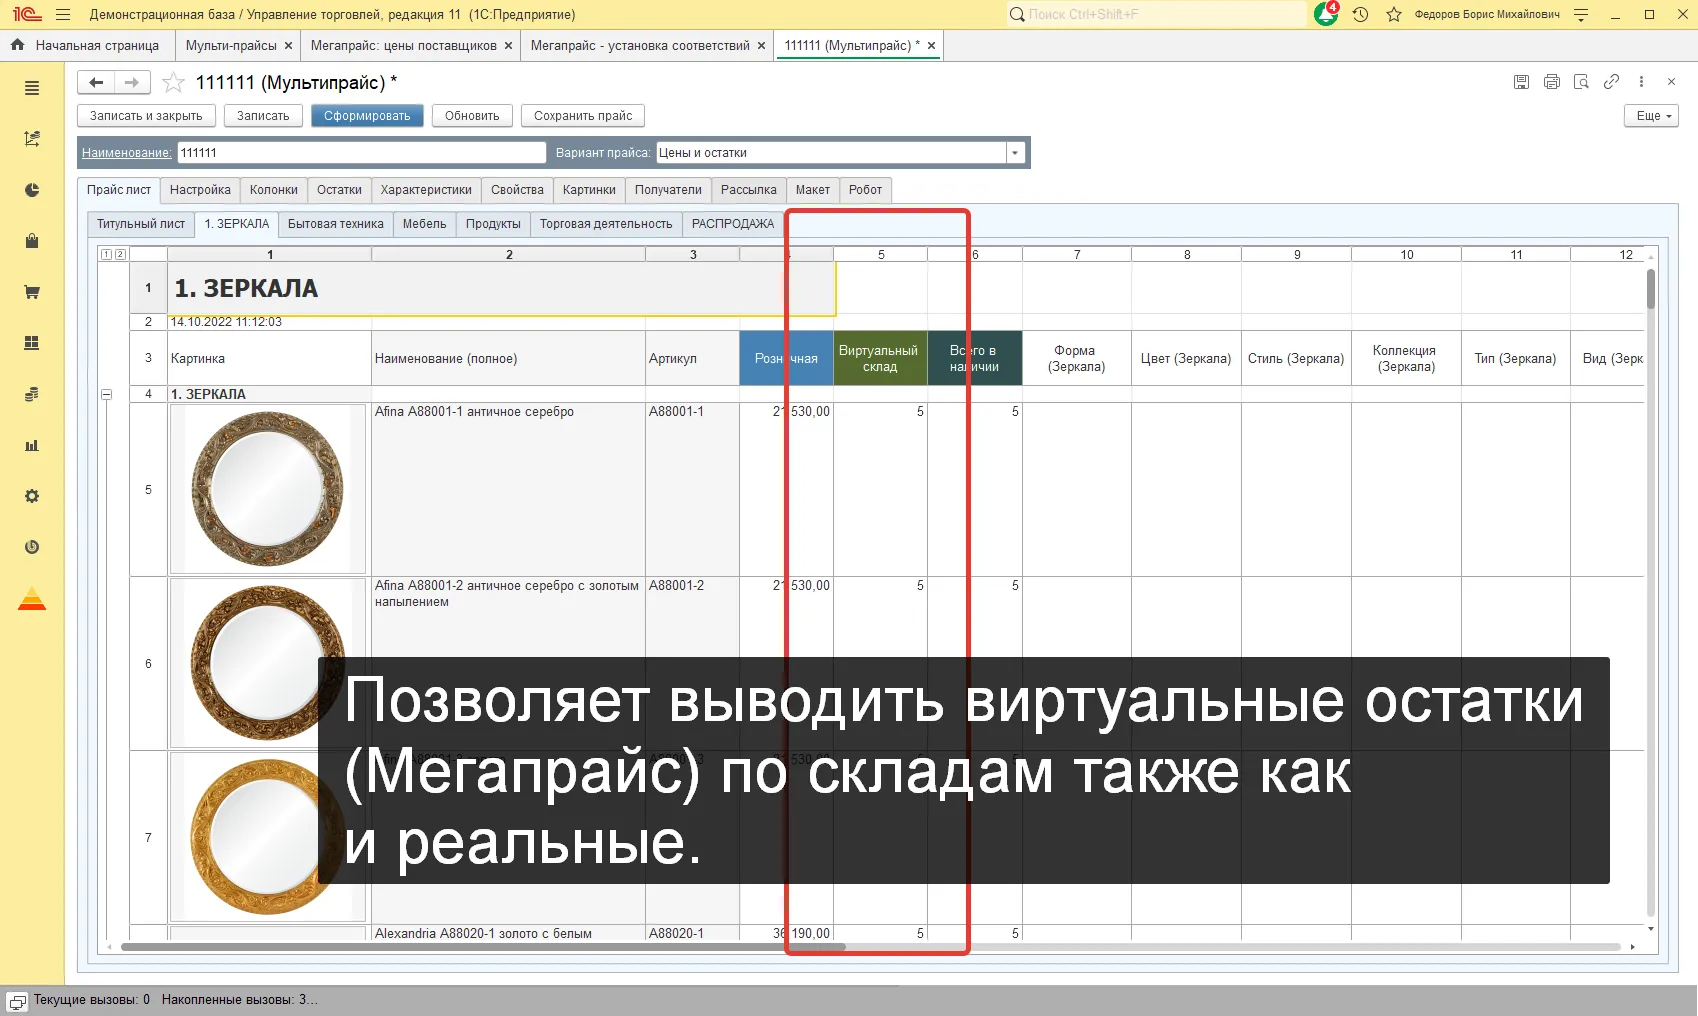This screenshot has height=1016, width=1698.
Task: Switch to Свойства tab
Action: pyautogui.click(x=517, y=190)
